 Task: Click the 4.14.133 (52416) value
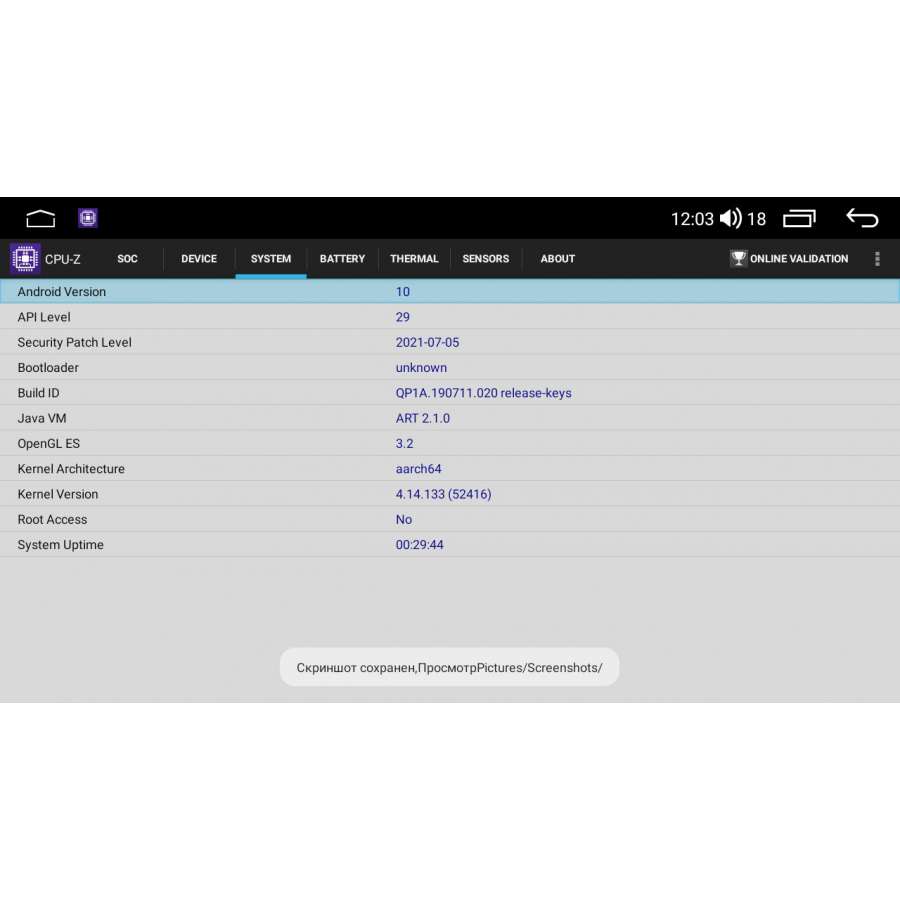pyautogui.click(x=444, y=494)
